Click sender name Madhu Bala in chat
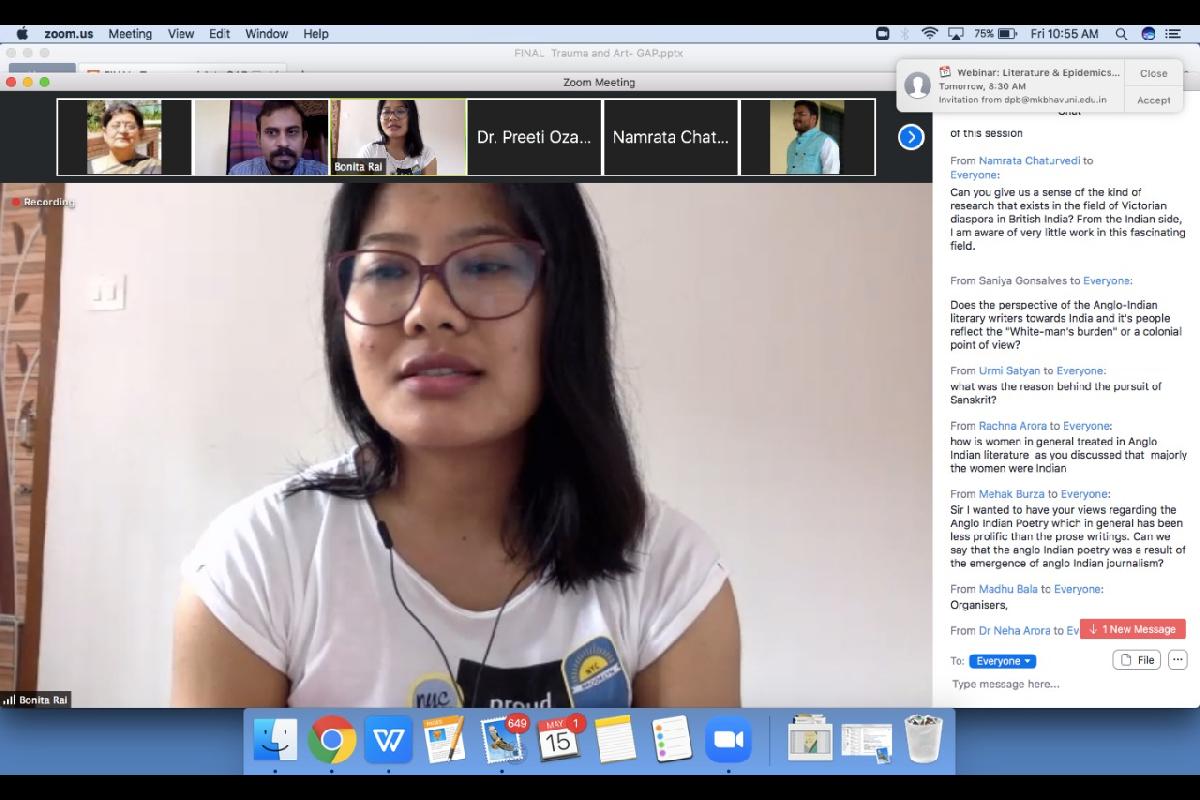The width and height of the screenshot is (1200, 800). point(1008,589)
